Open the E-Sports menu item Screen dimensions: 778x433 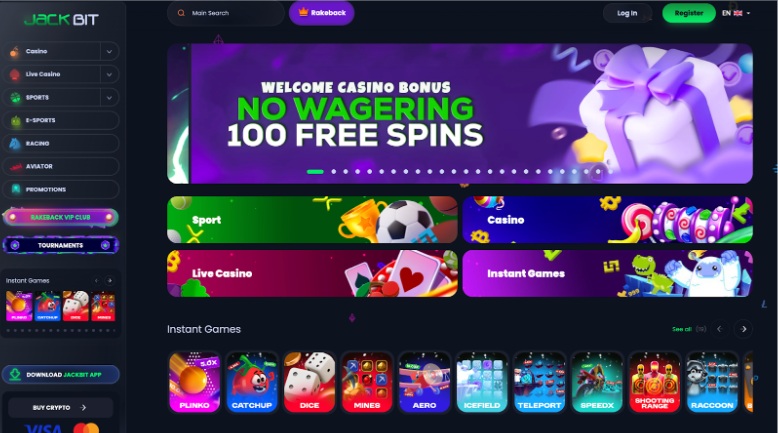click(x=61, y=120)
